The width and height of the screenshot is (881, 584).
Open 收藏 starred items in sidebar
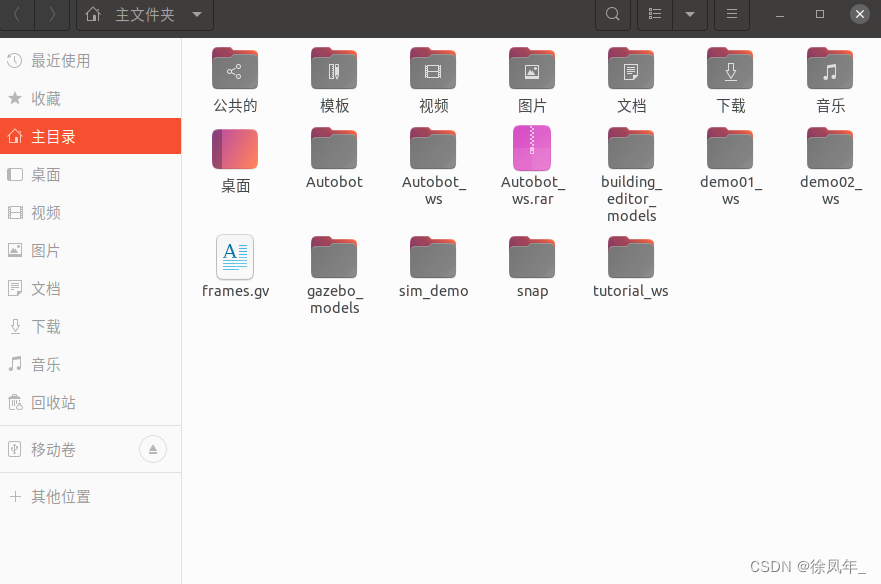tap(90, 99)
